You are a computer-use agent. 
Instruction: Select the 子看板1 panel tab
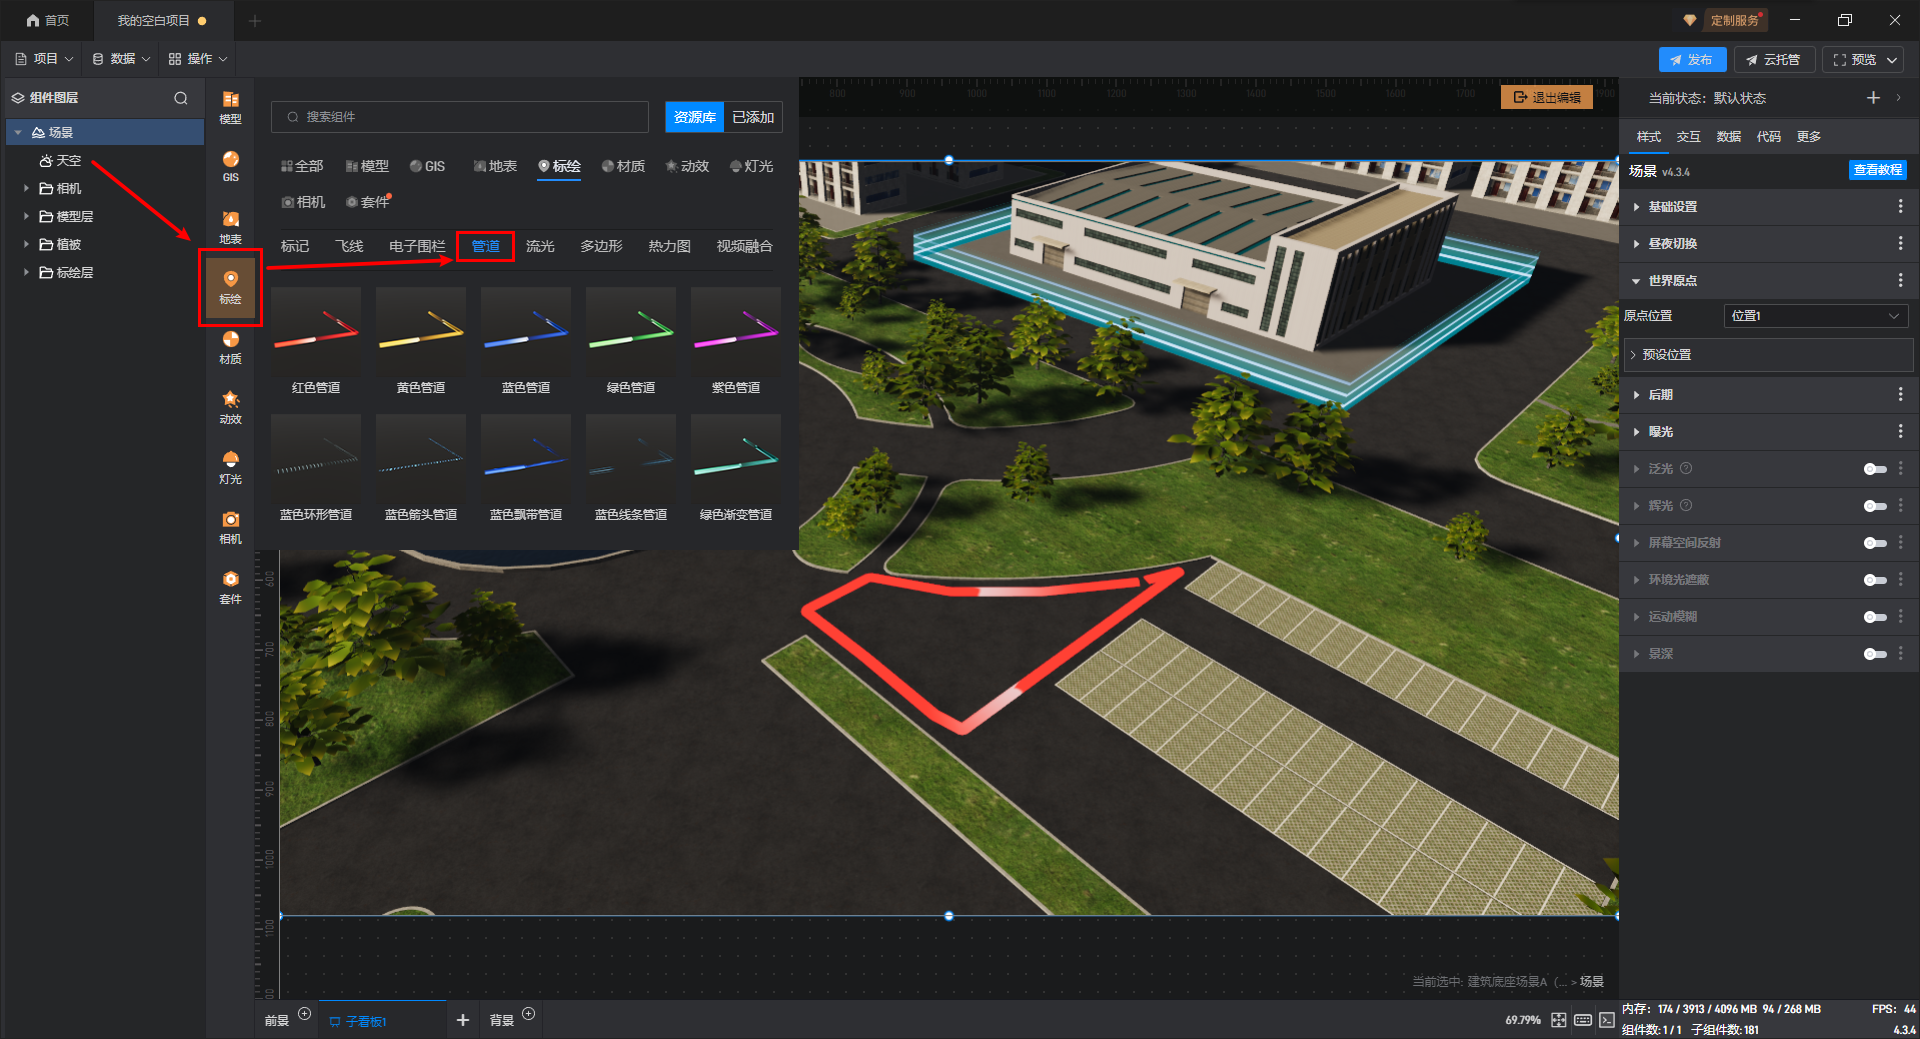click(382, 1021)
